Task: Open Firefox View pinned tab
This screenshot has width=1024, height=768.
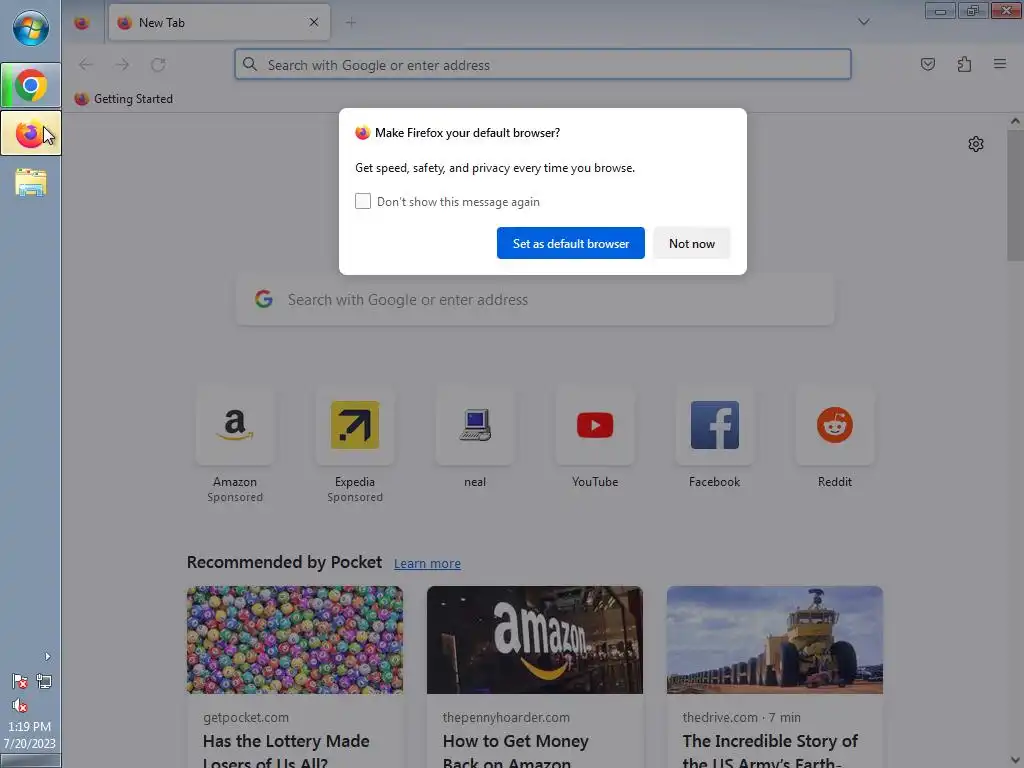Action: pos(82,23)
